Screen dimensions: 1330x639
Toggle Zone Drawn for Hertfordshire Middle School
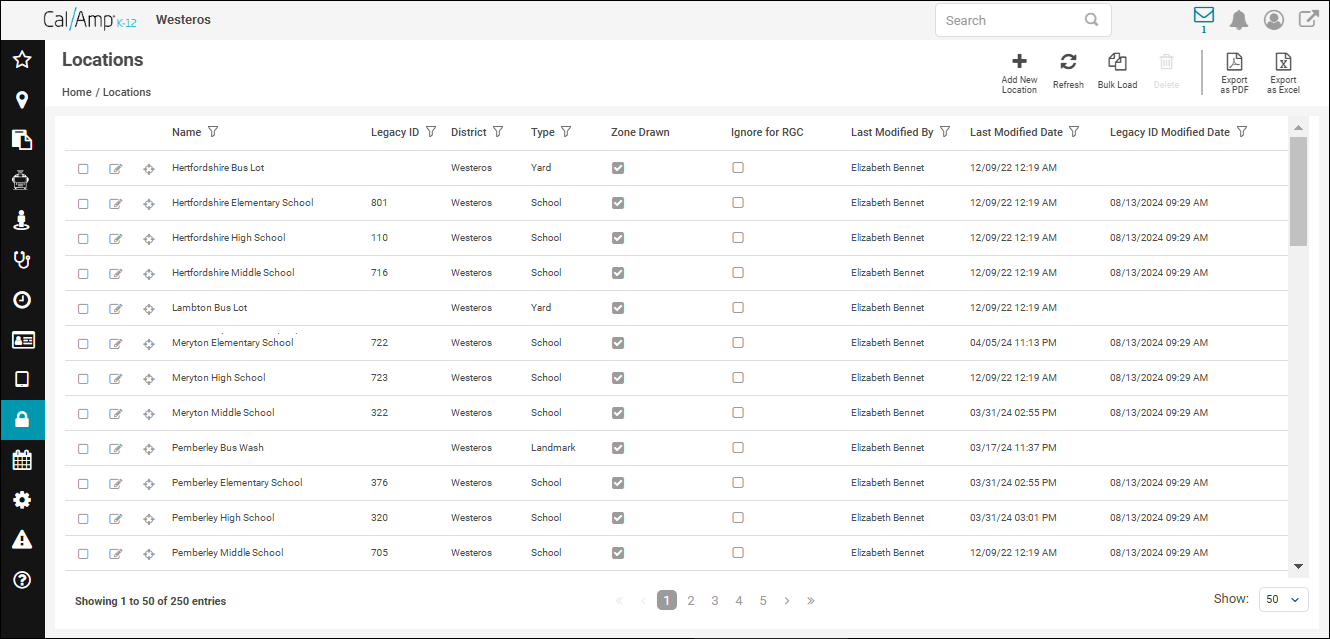tap(618, 273)
